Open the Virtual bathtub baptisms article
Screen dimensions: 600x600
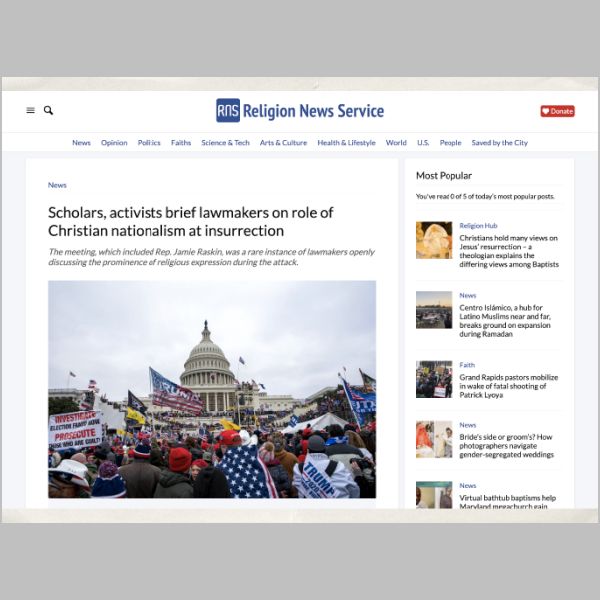(x=507, y=501)
